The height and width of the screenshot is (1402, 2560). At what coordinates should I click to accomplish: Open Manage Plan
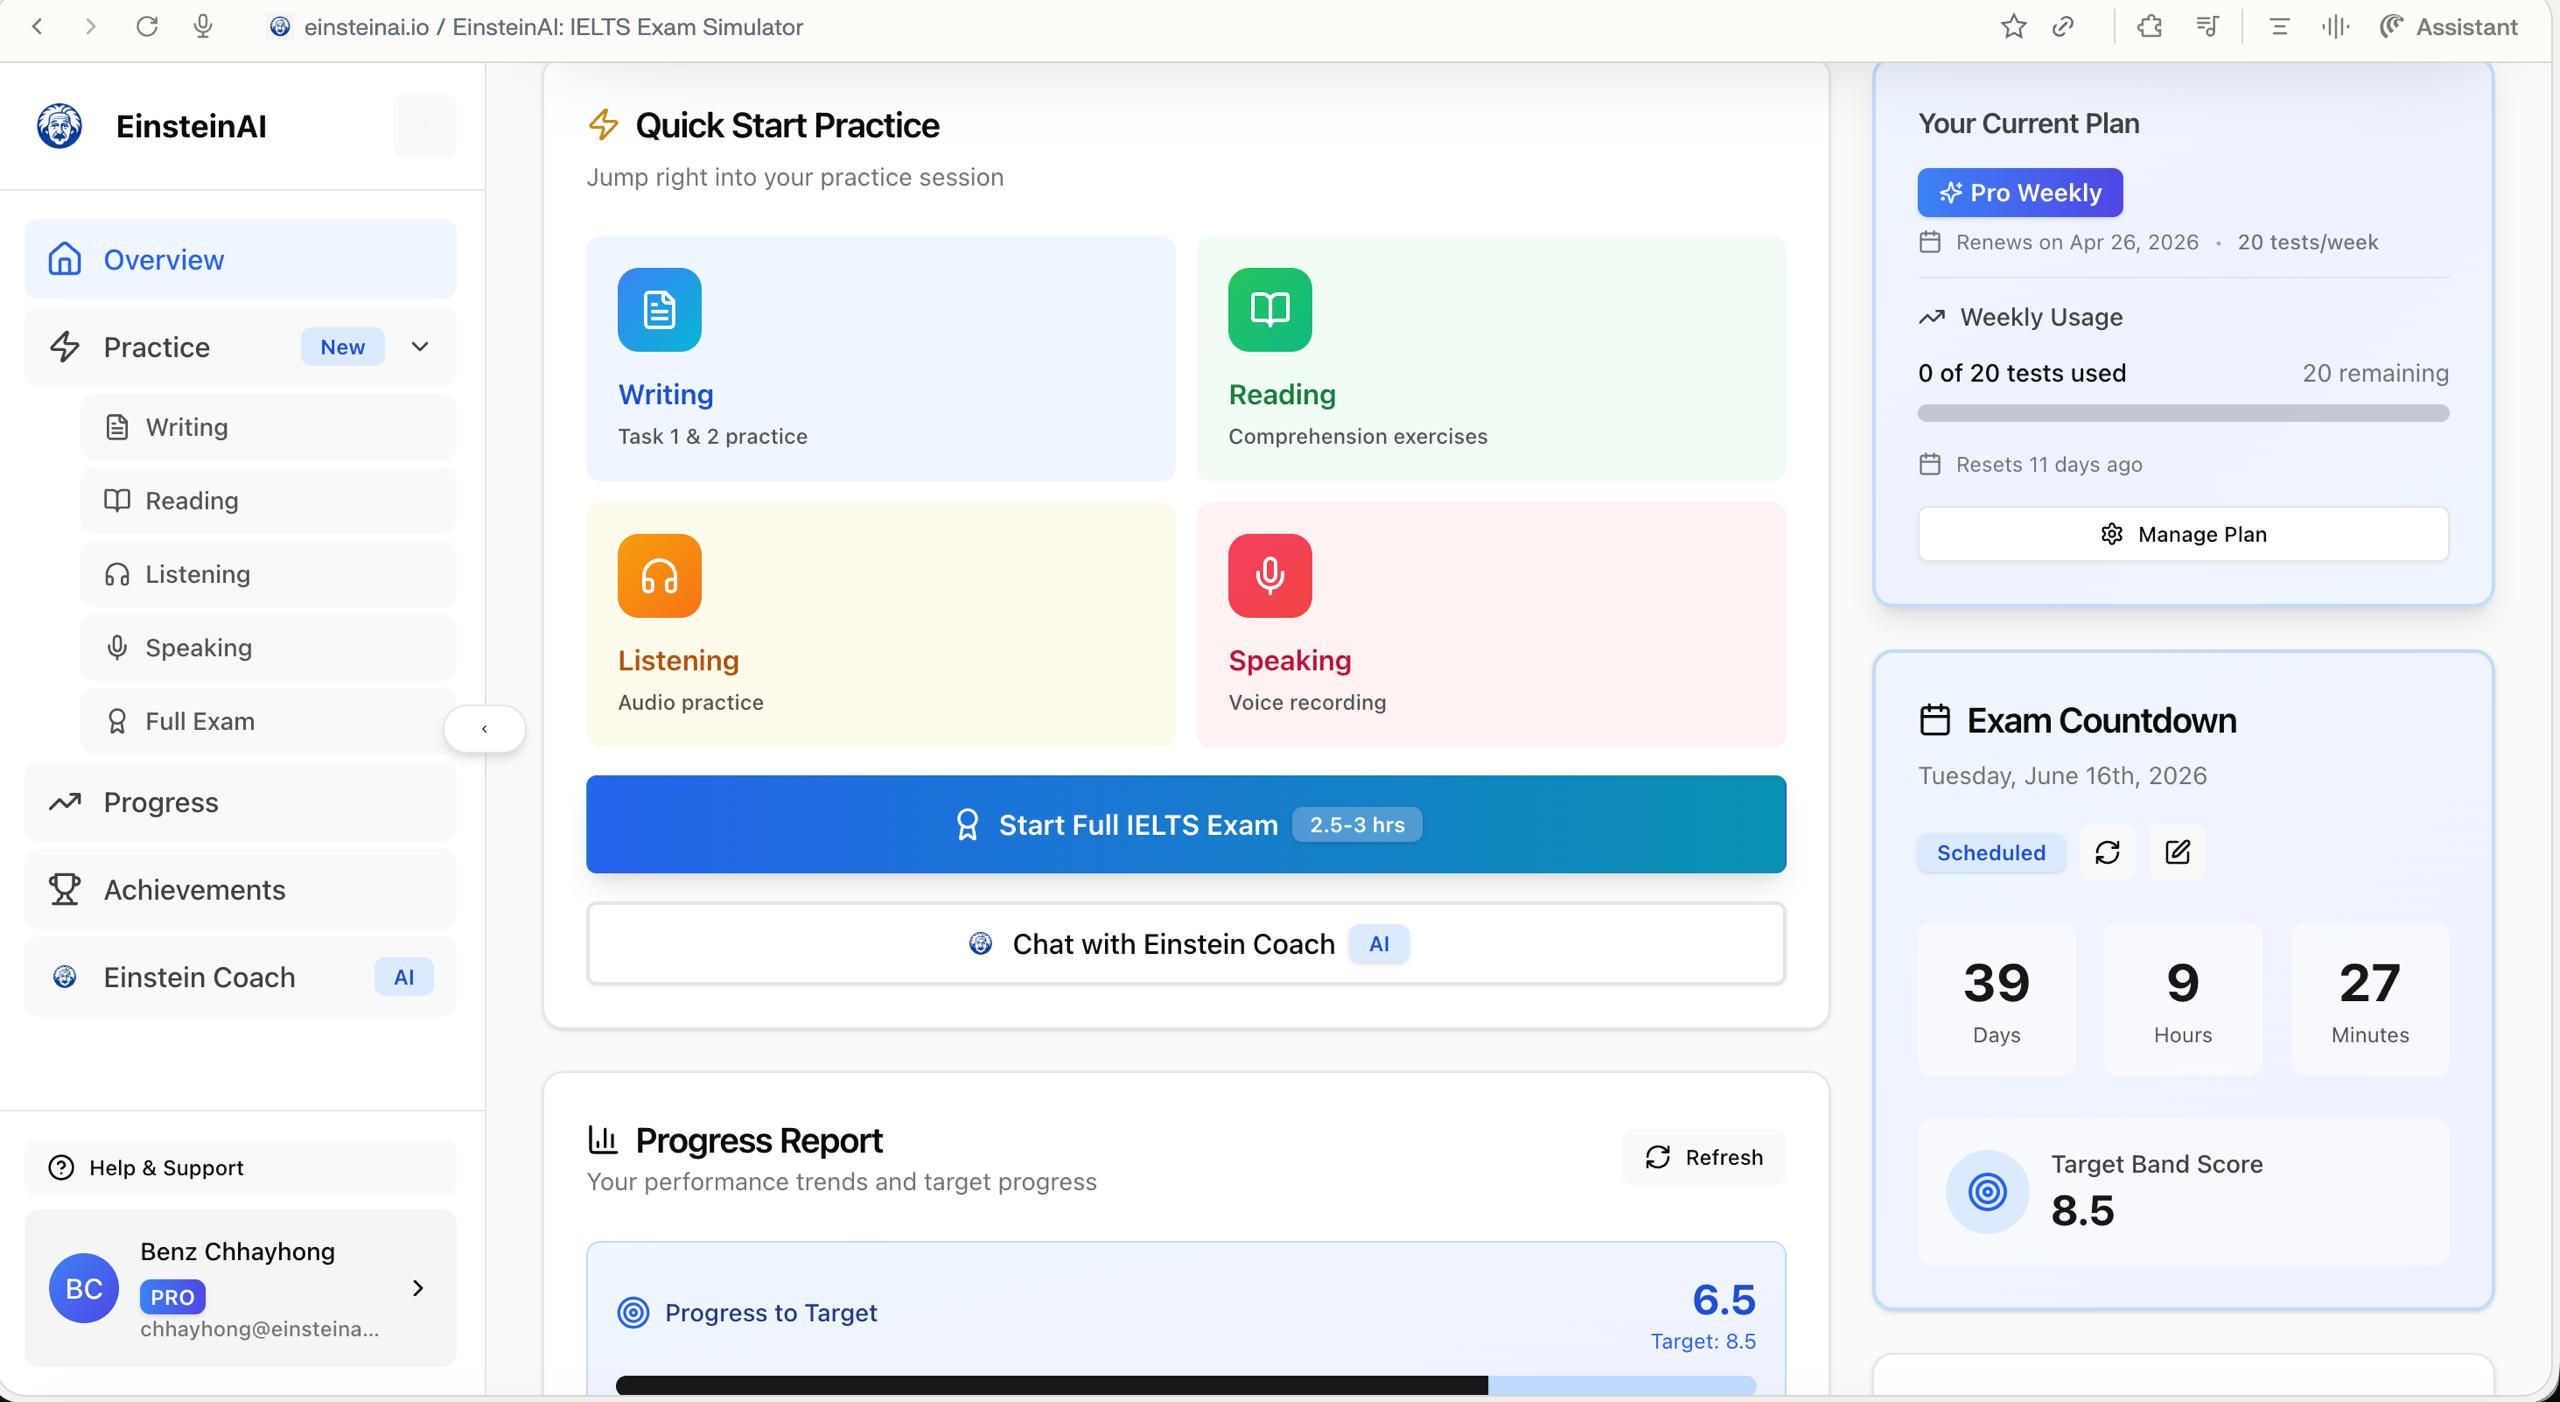pos(2183,534)
